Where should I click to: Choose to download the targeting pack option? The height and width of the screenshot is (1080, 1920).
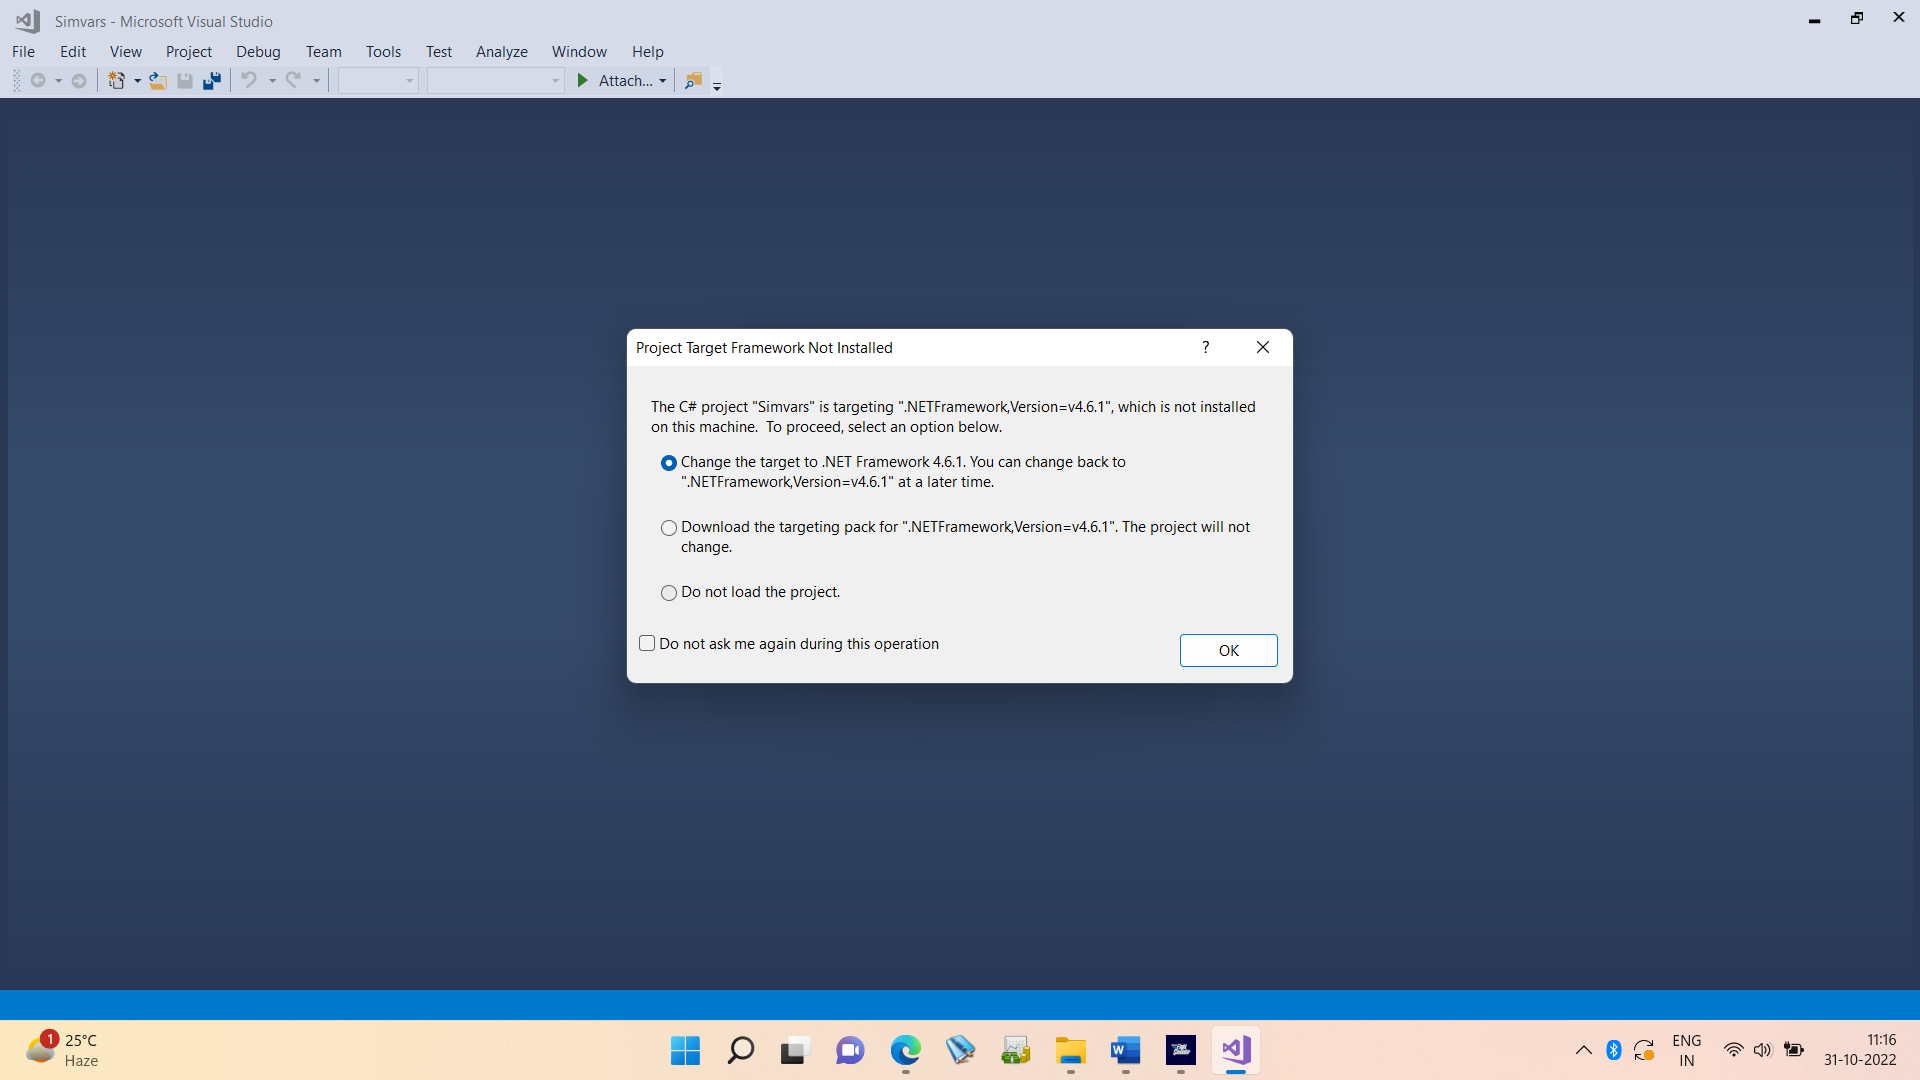tap(668, 527)
